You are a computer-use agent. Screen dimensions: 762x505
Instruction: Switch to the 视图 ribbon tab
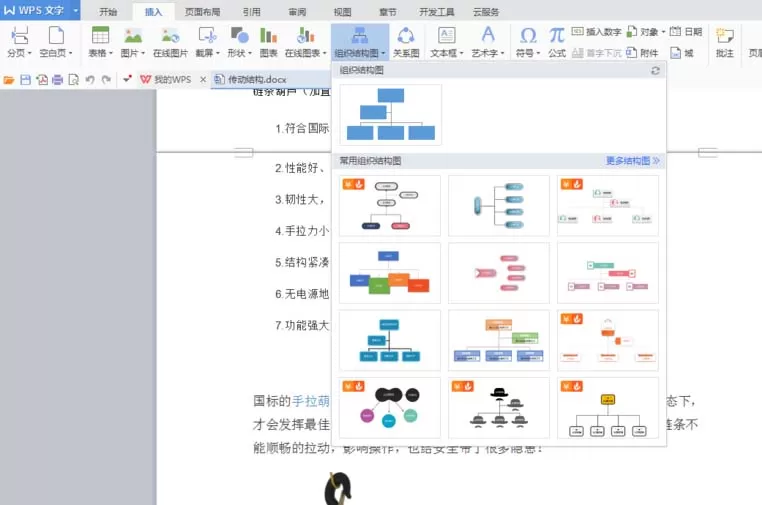coord(342,12)
